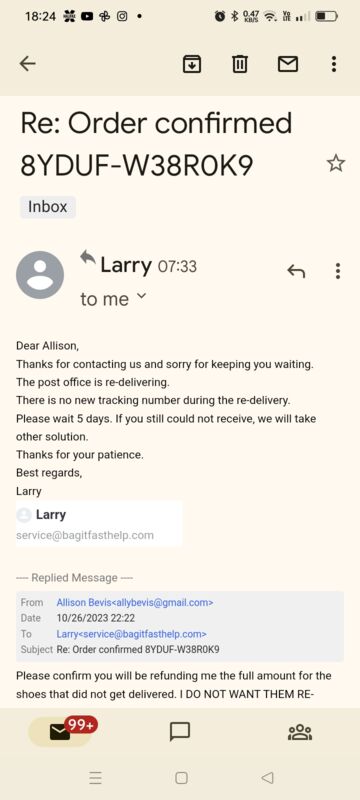The height and width of the screenshot is (800, 360).
Task: Open top toolbar three-dot overflow menu
Action: [333, 64]
